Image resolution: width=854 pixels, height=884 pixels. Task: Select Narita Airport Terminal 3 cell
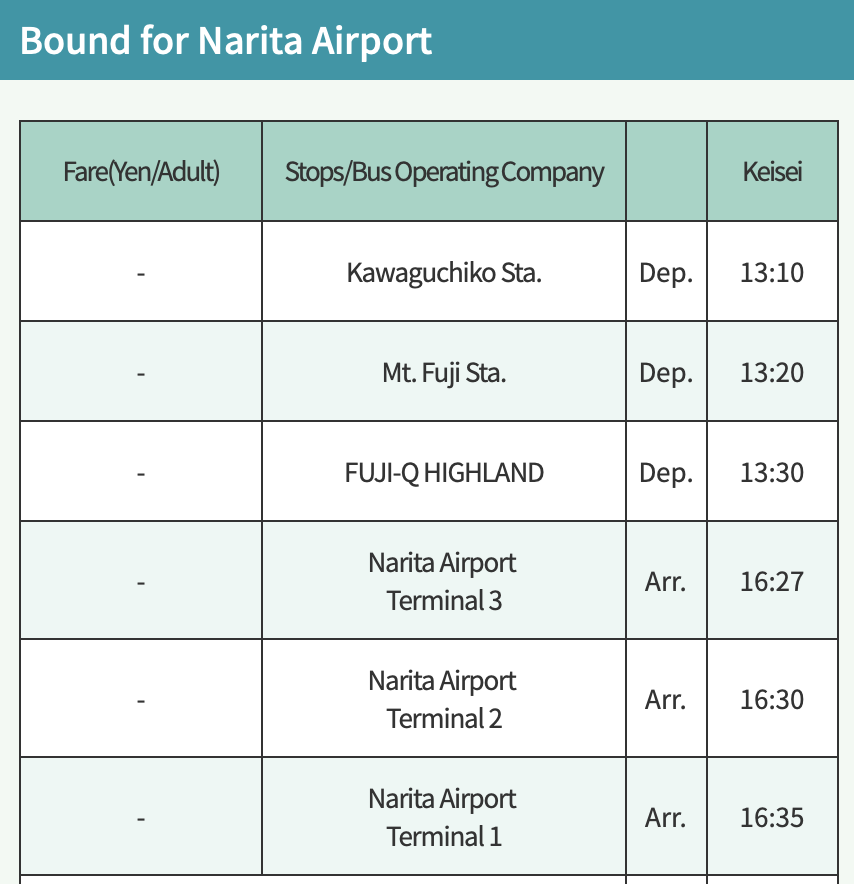444,581
